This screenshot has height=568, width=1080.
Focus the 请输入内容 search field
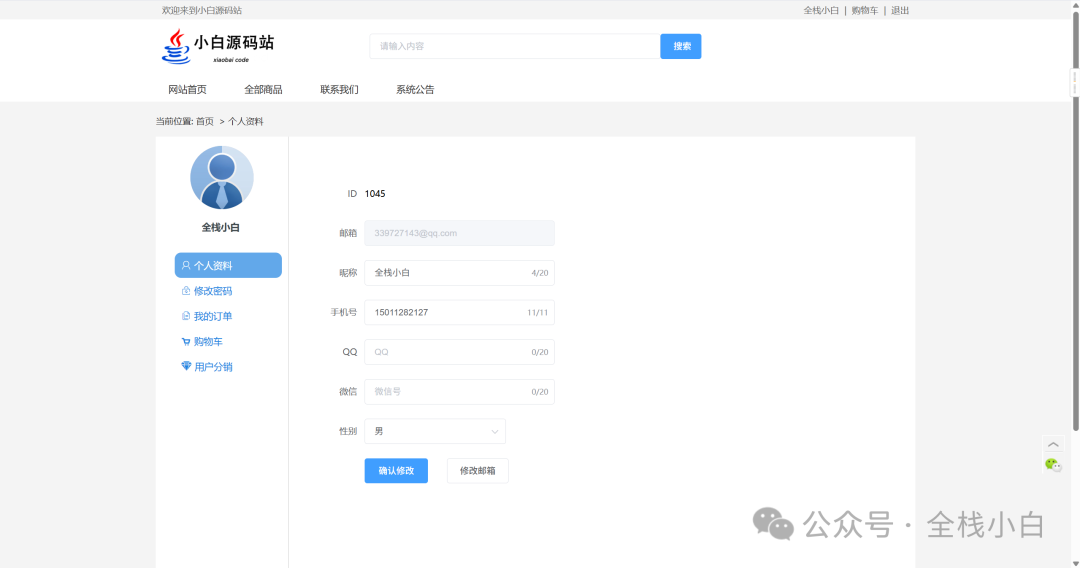pos(515,46)
